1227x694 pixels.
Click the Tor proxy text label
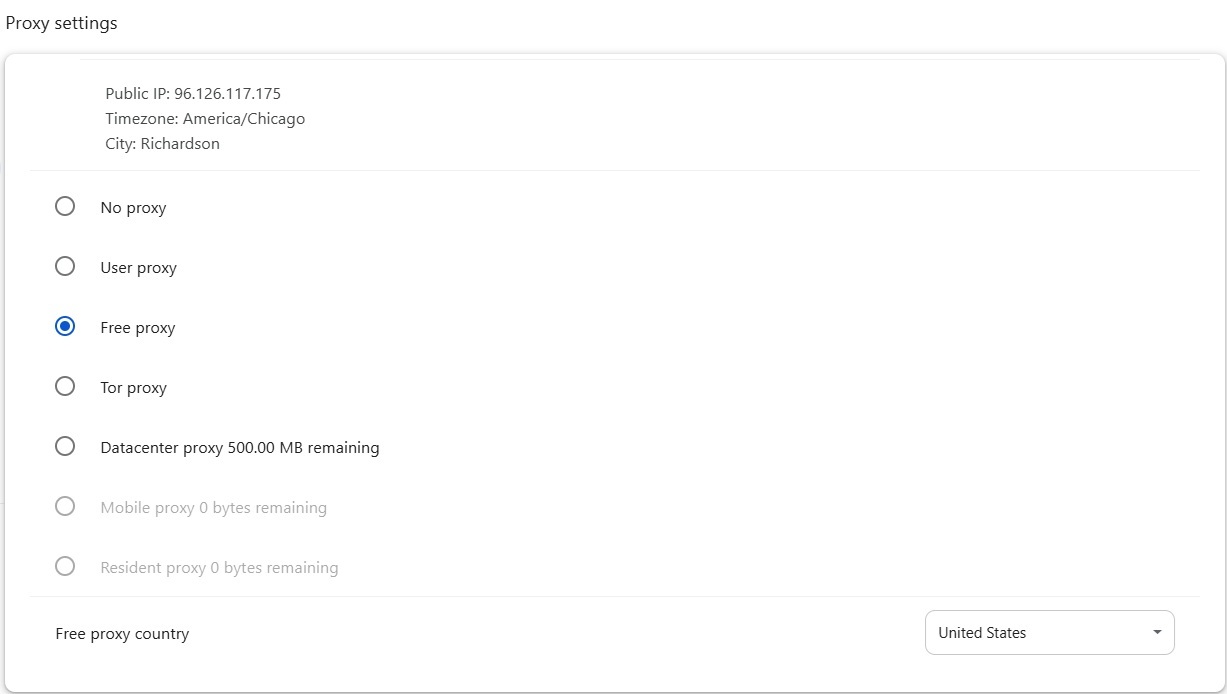[133, 388]
